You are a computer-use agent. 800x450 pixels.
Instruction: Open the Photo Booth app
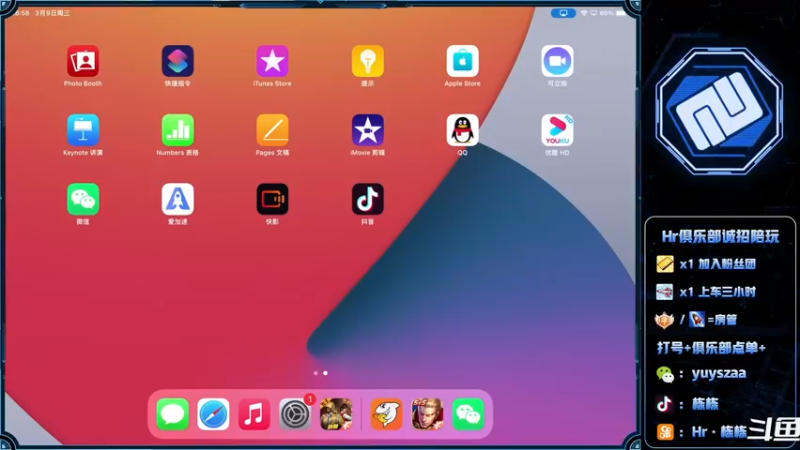click(83, 61)
